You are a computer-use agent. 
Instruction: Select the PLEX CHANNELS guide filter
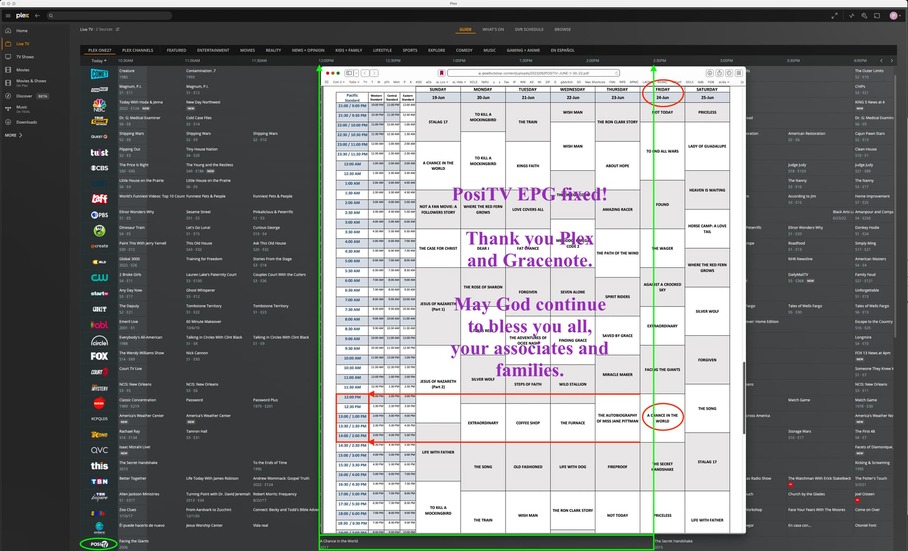(138, 50)
